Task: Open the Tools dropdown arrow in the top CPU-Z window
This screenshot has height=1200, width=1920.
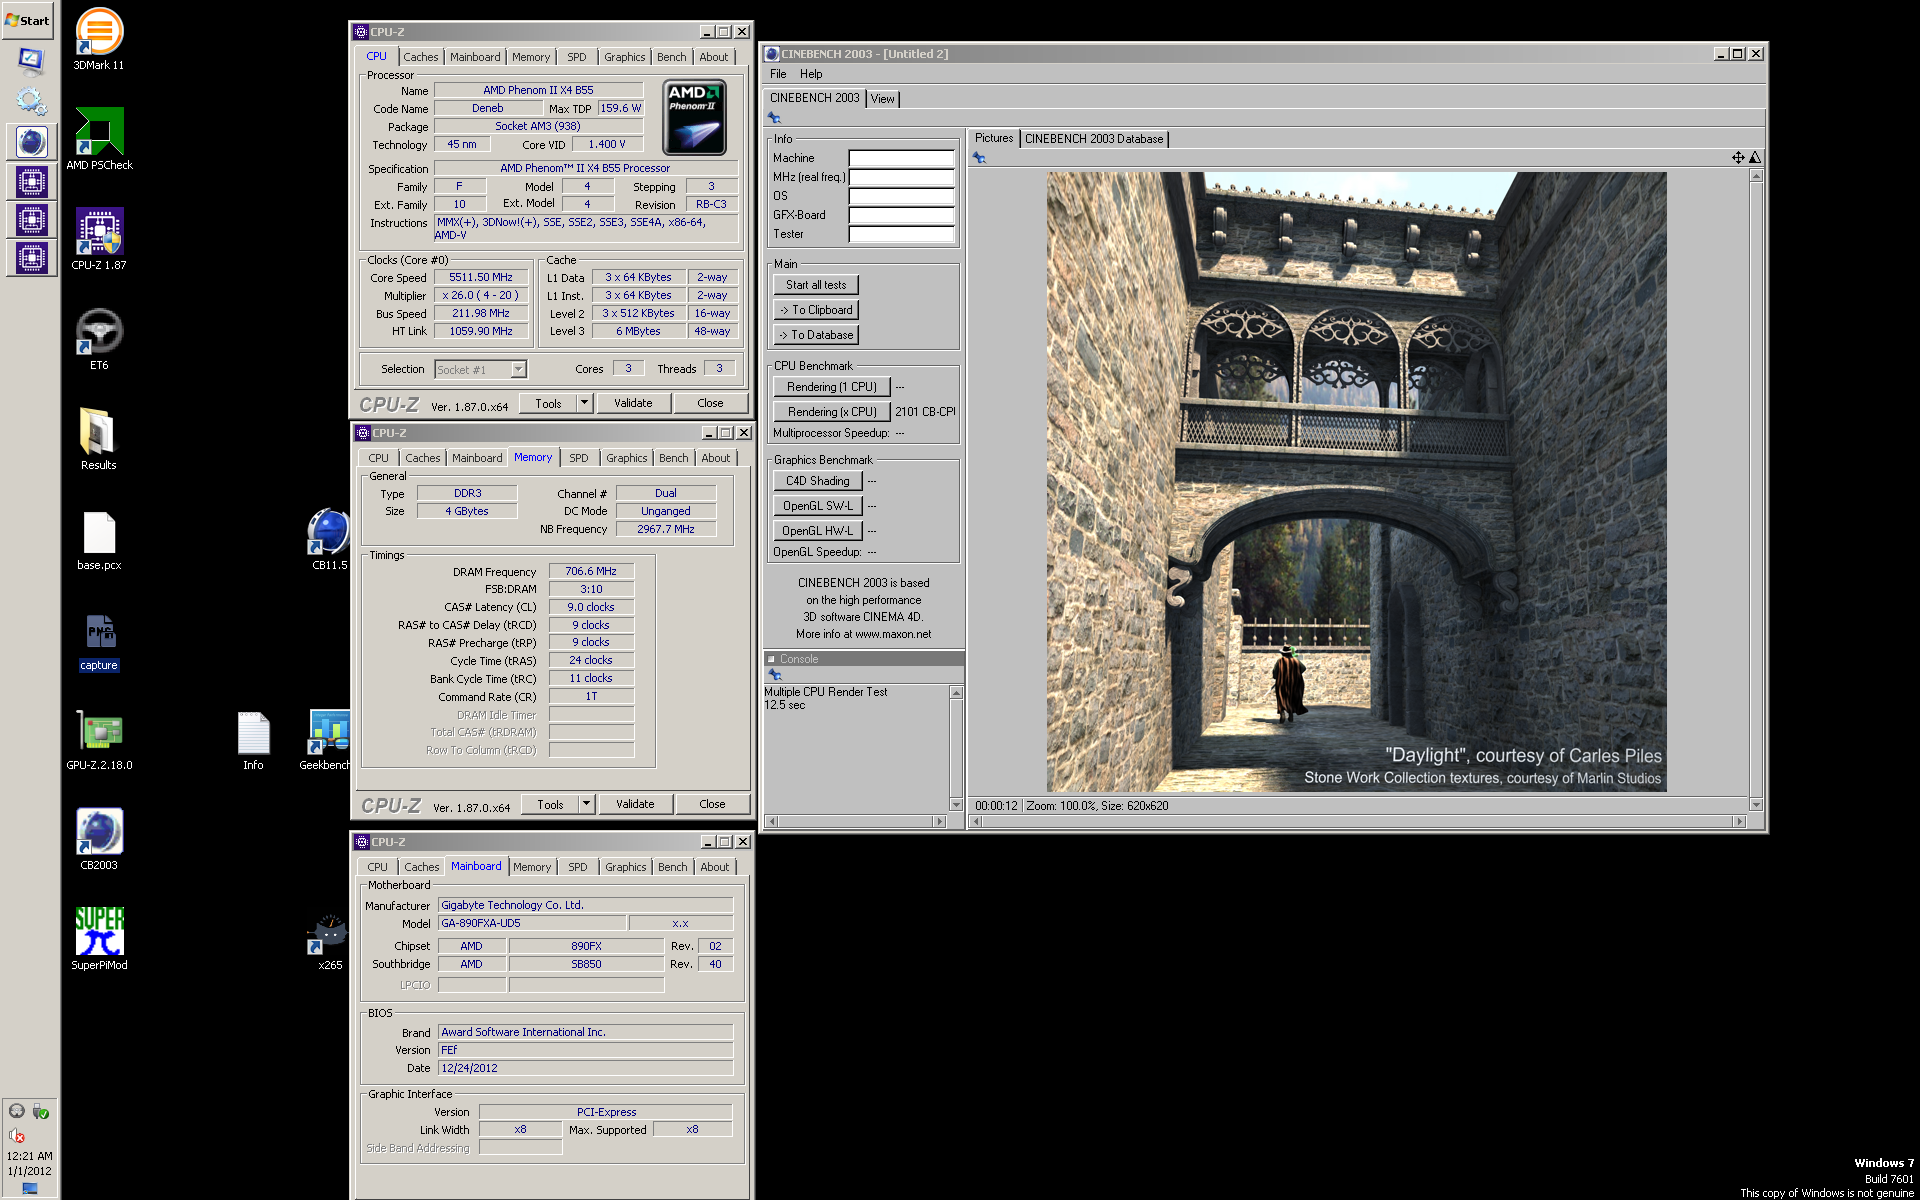Action: pyautogui.click(x=585, y=403)
